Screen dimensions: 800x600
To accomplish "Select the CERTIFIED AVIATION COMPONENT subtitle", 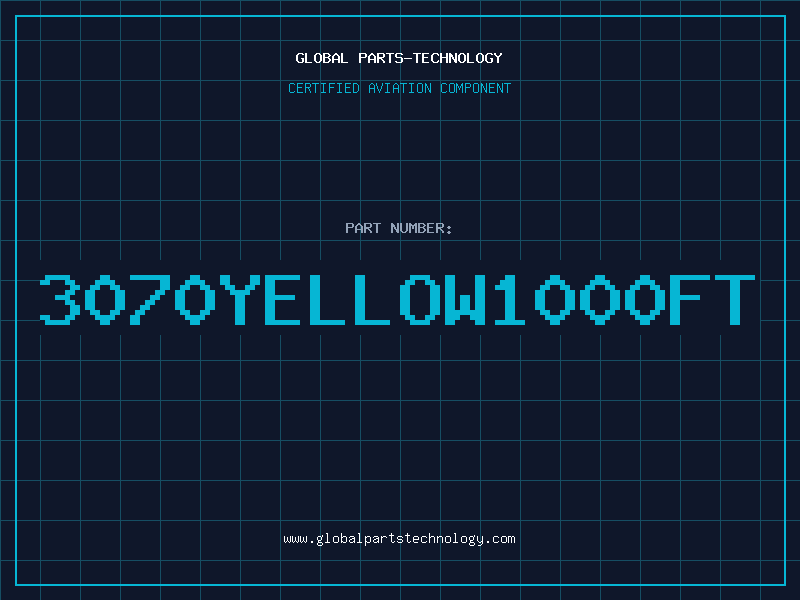I will click(x=399, y=88).
